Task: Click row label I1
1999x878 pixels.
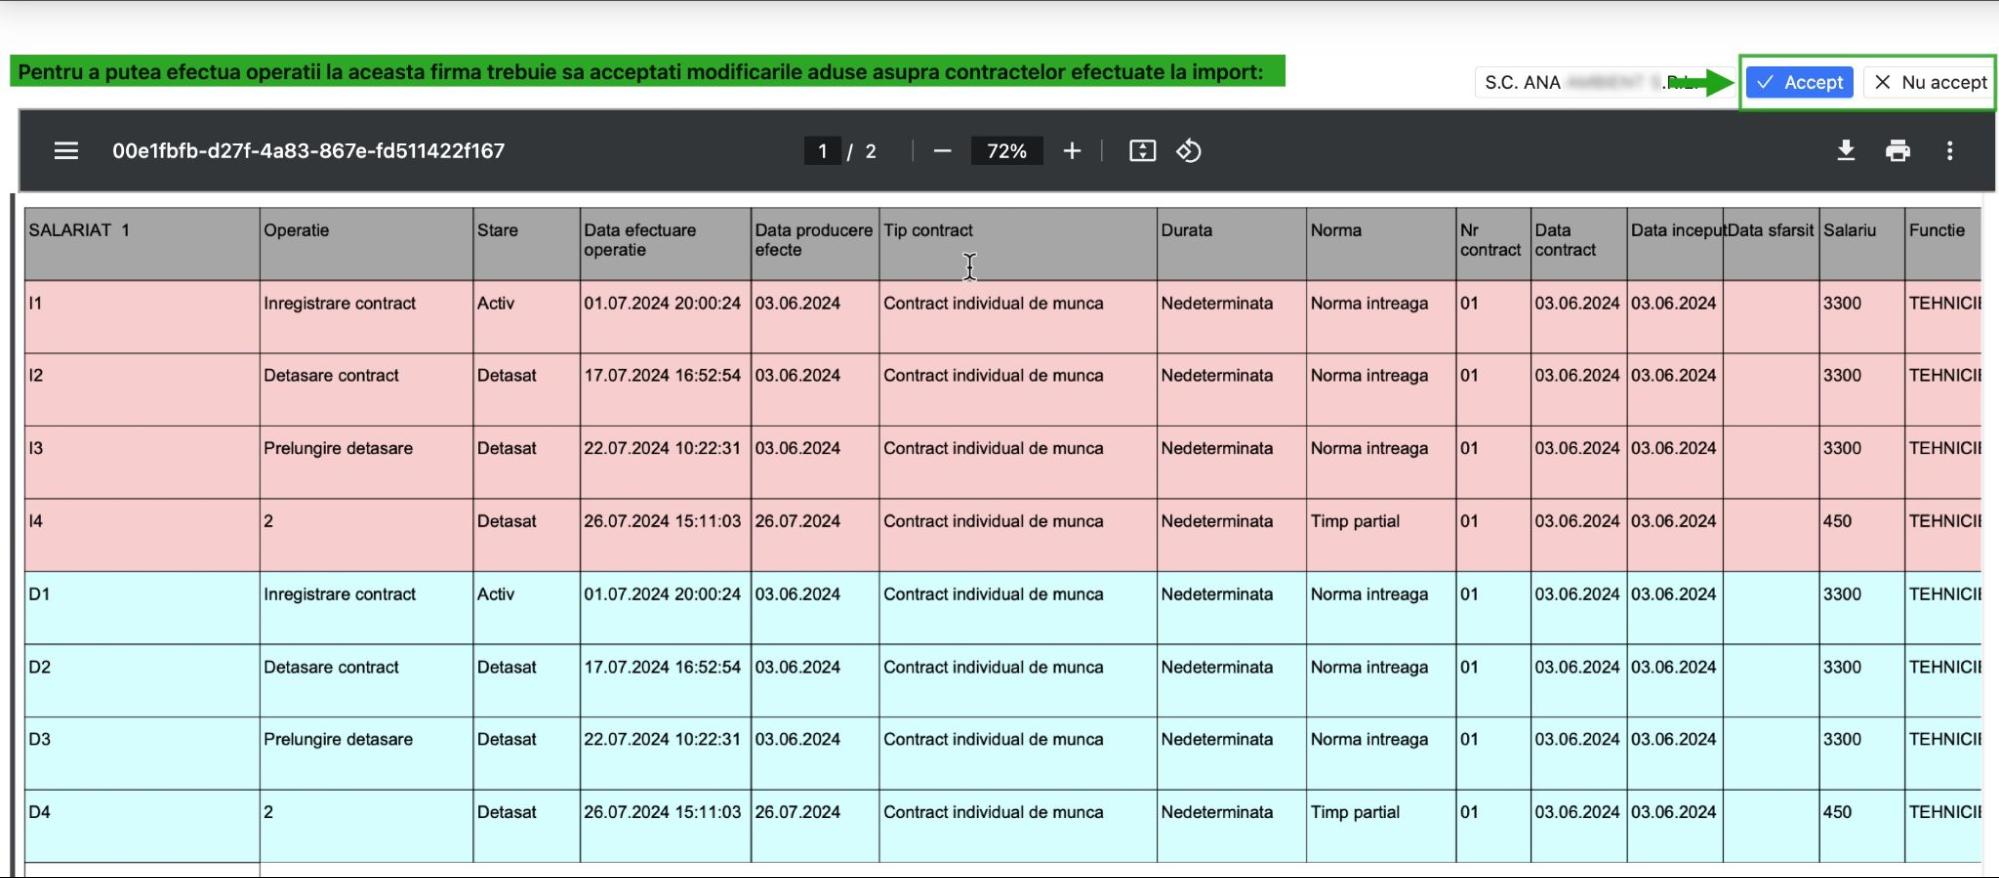Action: pyautogui.click(x=36, y=303)
